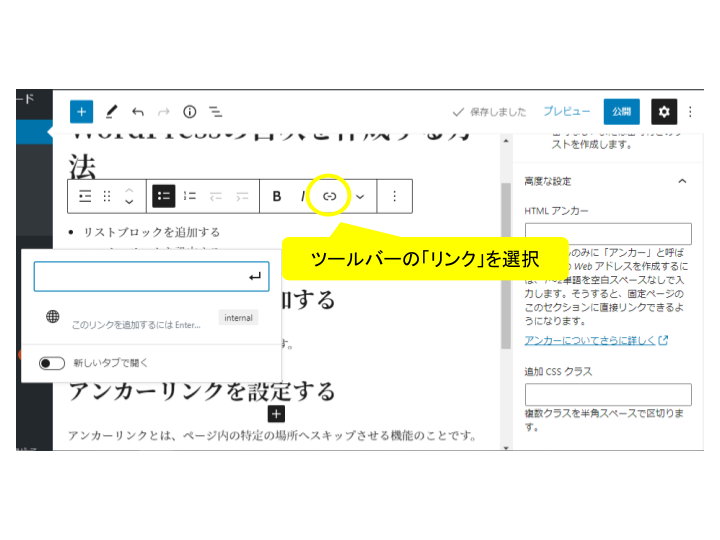Click the blue 公開 publish button

(621, 112)
